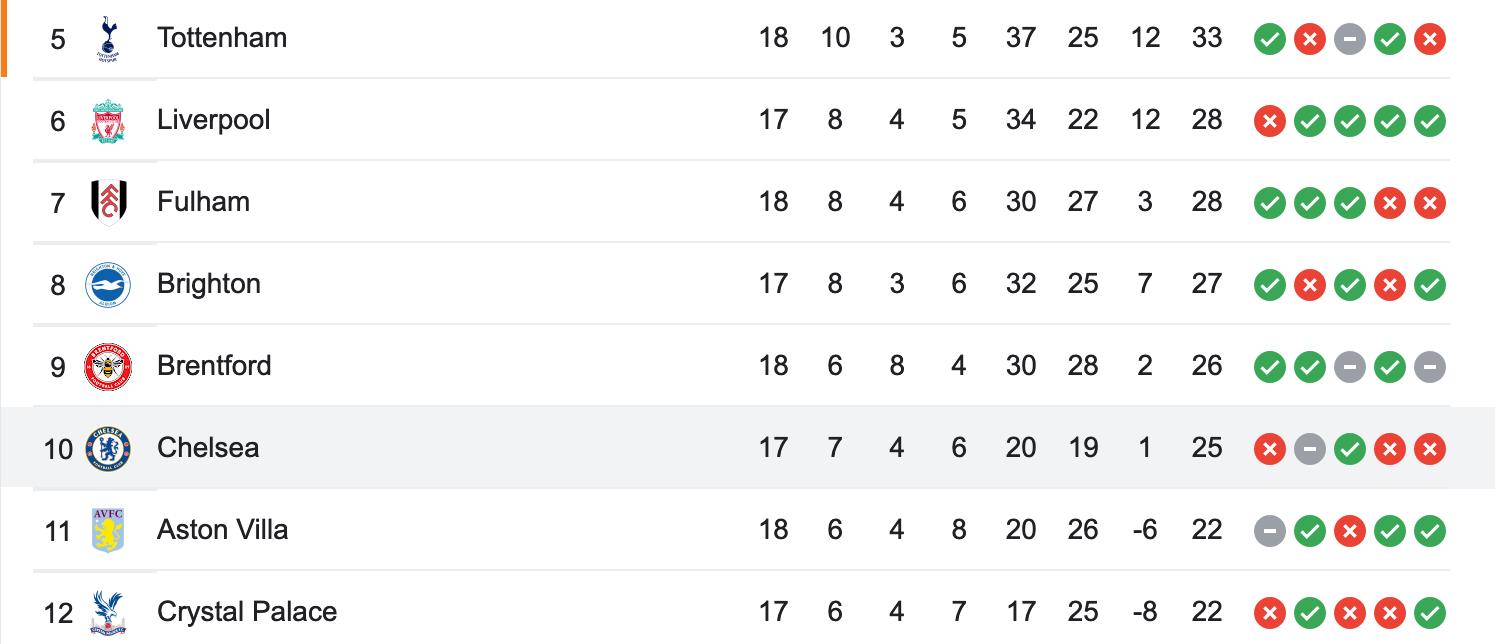The width and height of the screenshot is (1495, 644).
Task: Click the Fulham club crest
Action: click(107, 202)
